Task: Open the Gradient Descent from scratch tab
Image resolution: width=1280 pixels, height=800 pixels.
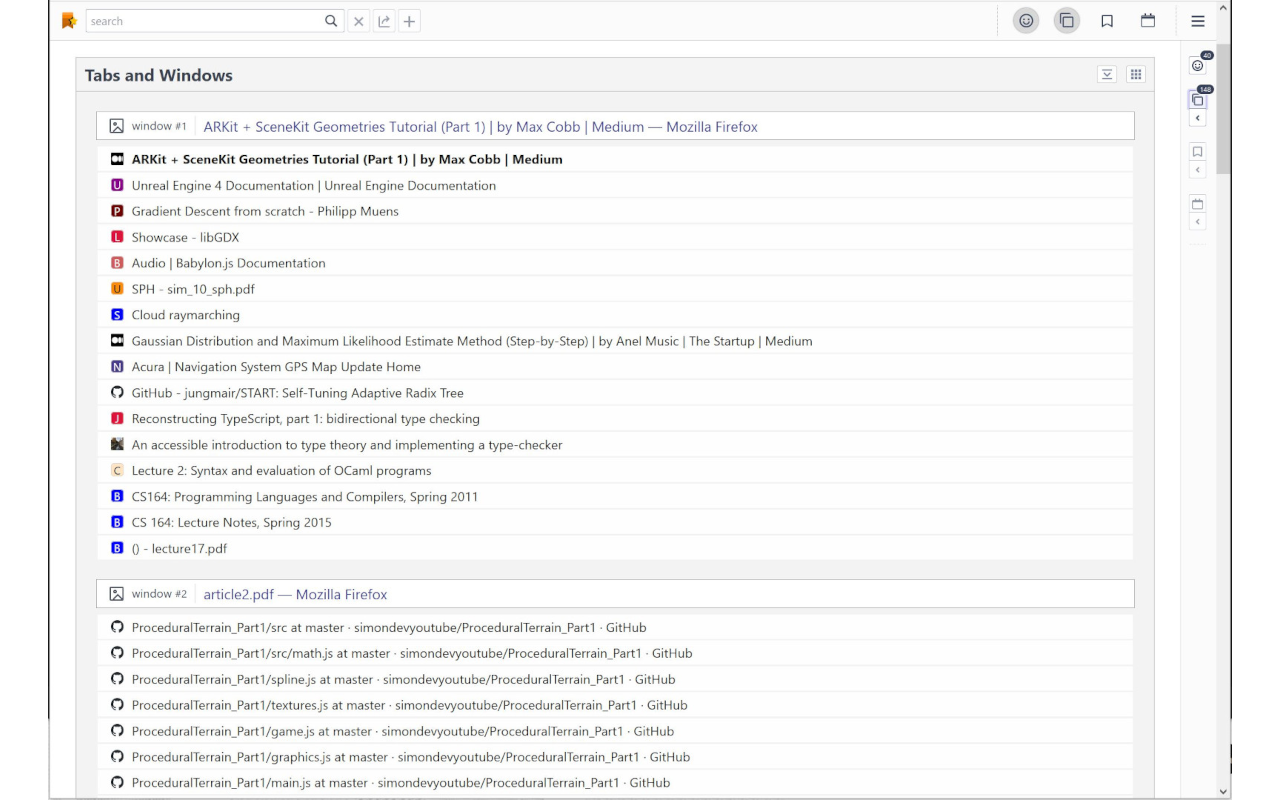Action: point(265,211)
